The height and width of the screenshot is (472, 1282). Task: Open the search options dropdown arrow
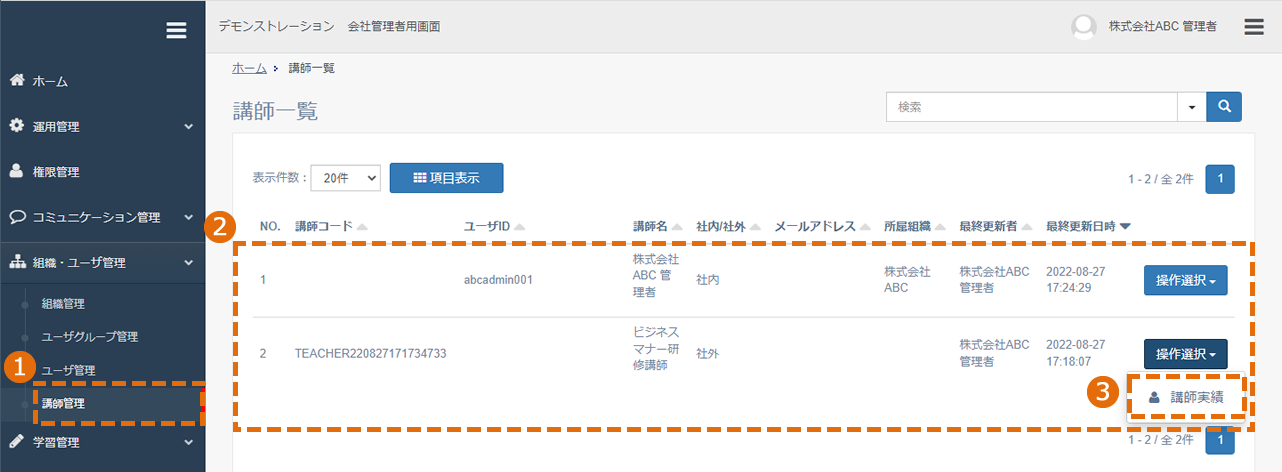coord(1191,106)
